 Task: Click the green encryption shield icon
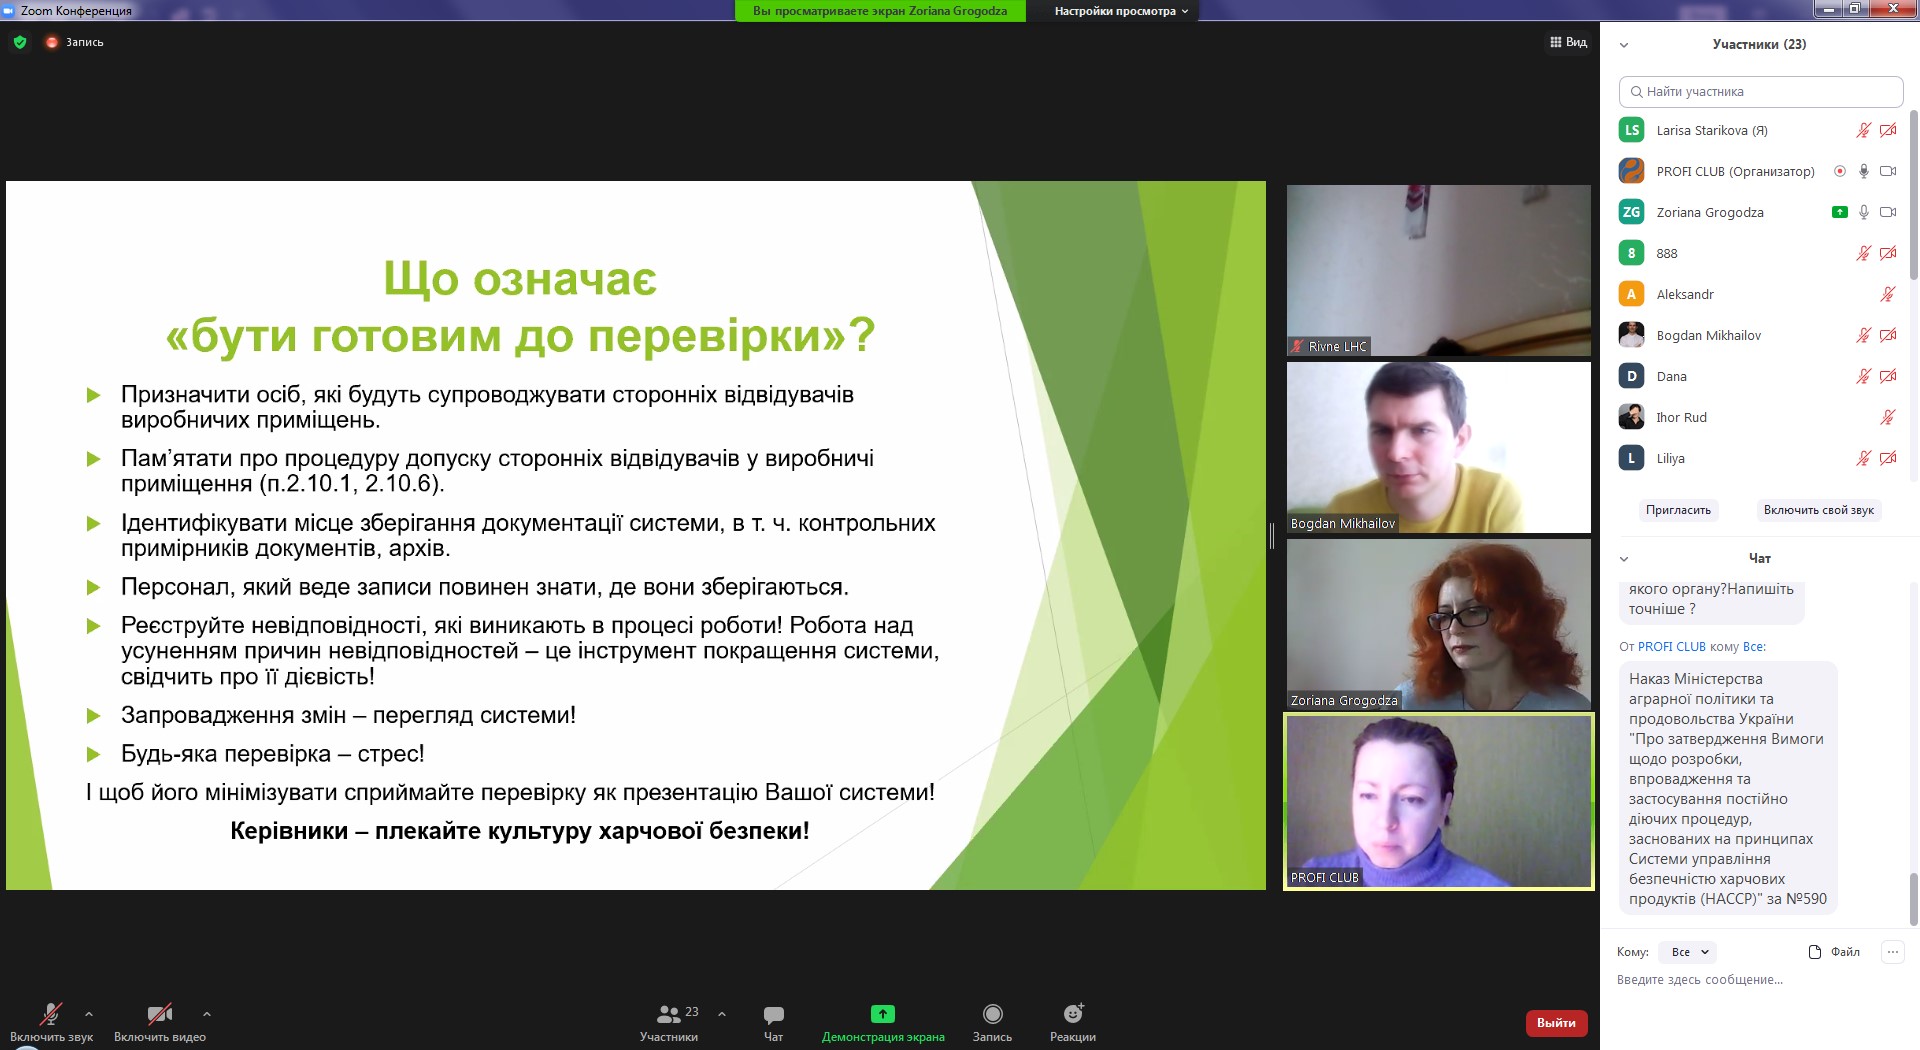pyautogui.click(x=20, y=42)
